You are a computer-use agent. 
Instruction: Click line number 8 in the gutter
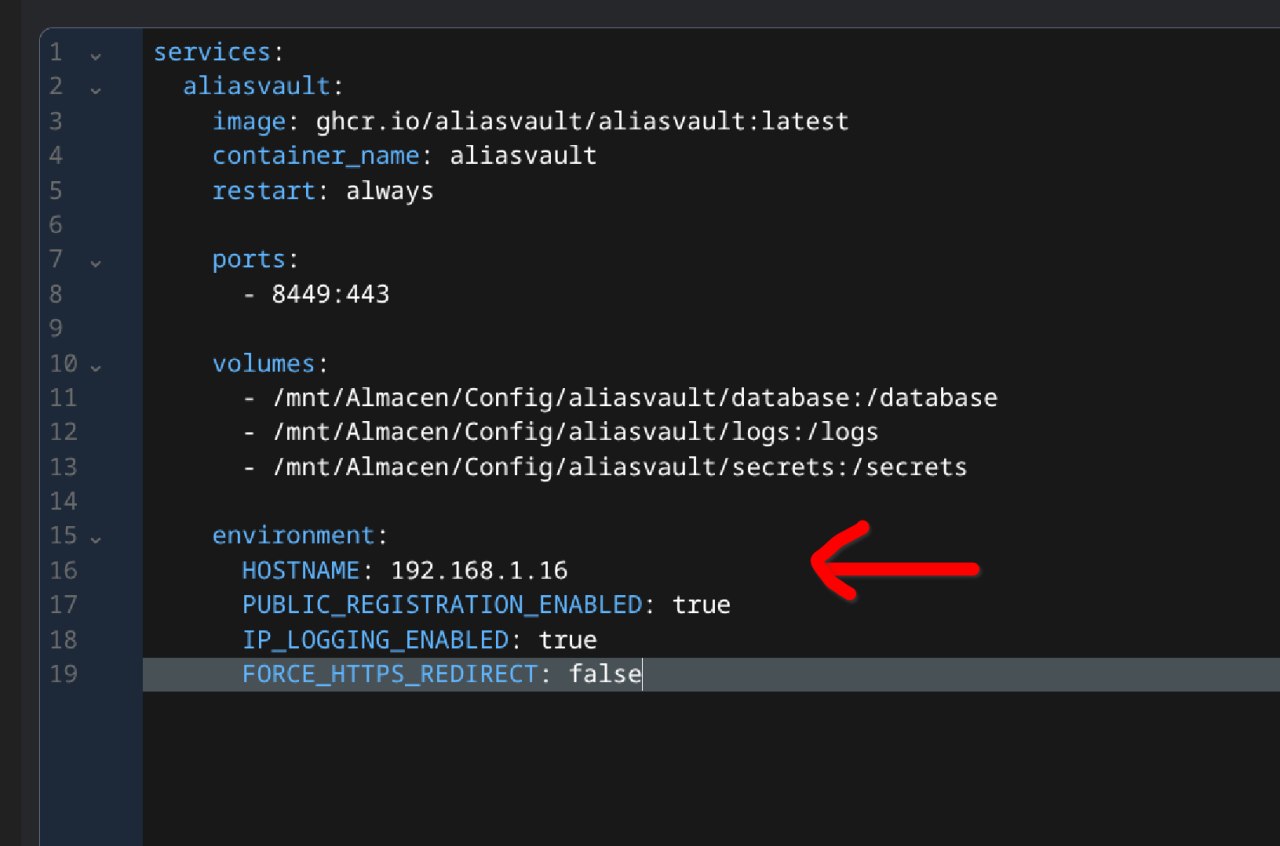[56, 294]
